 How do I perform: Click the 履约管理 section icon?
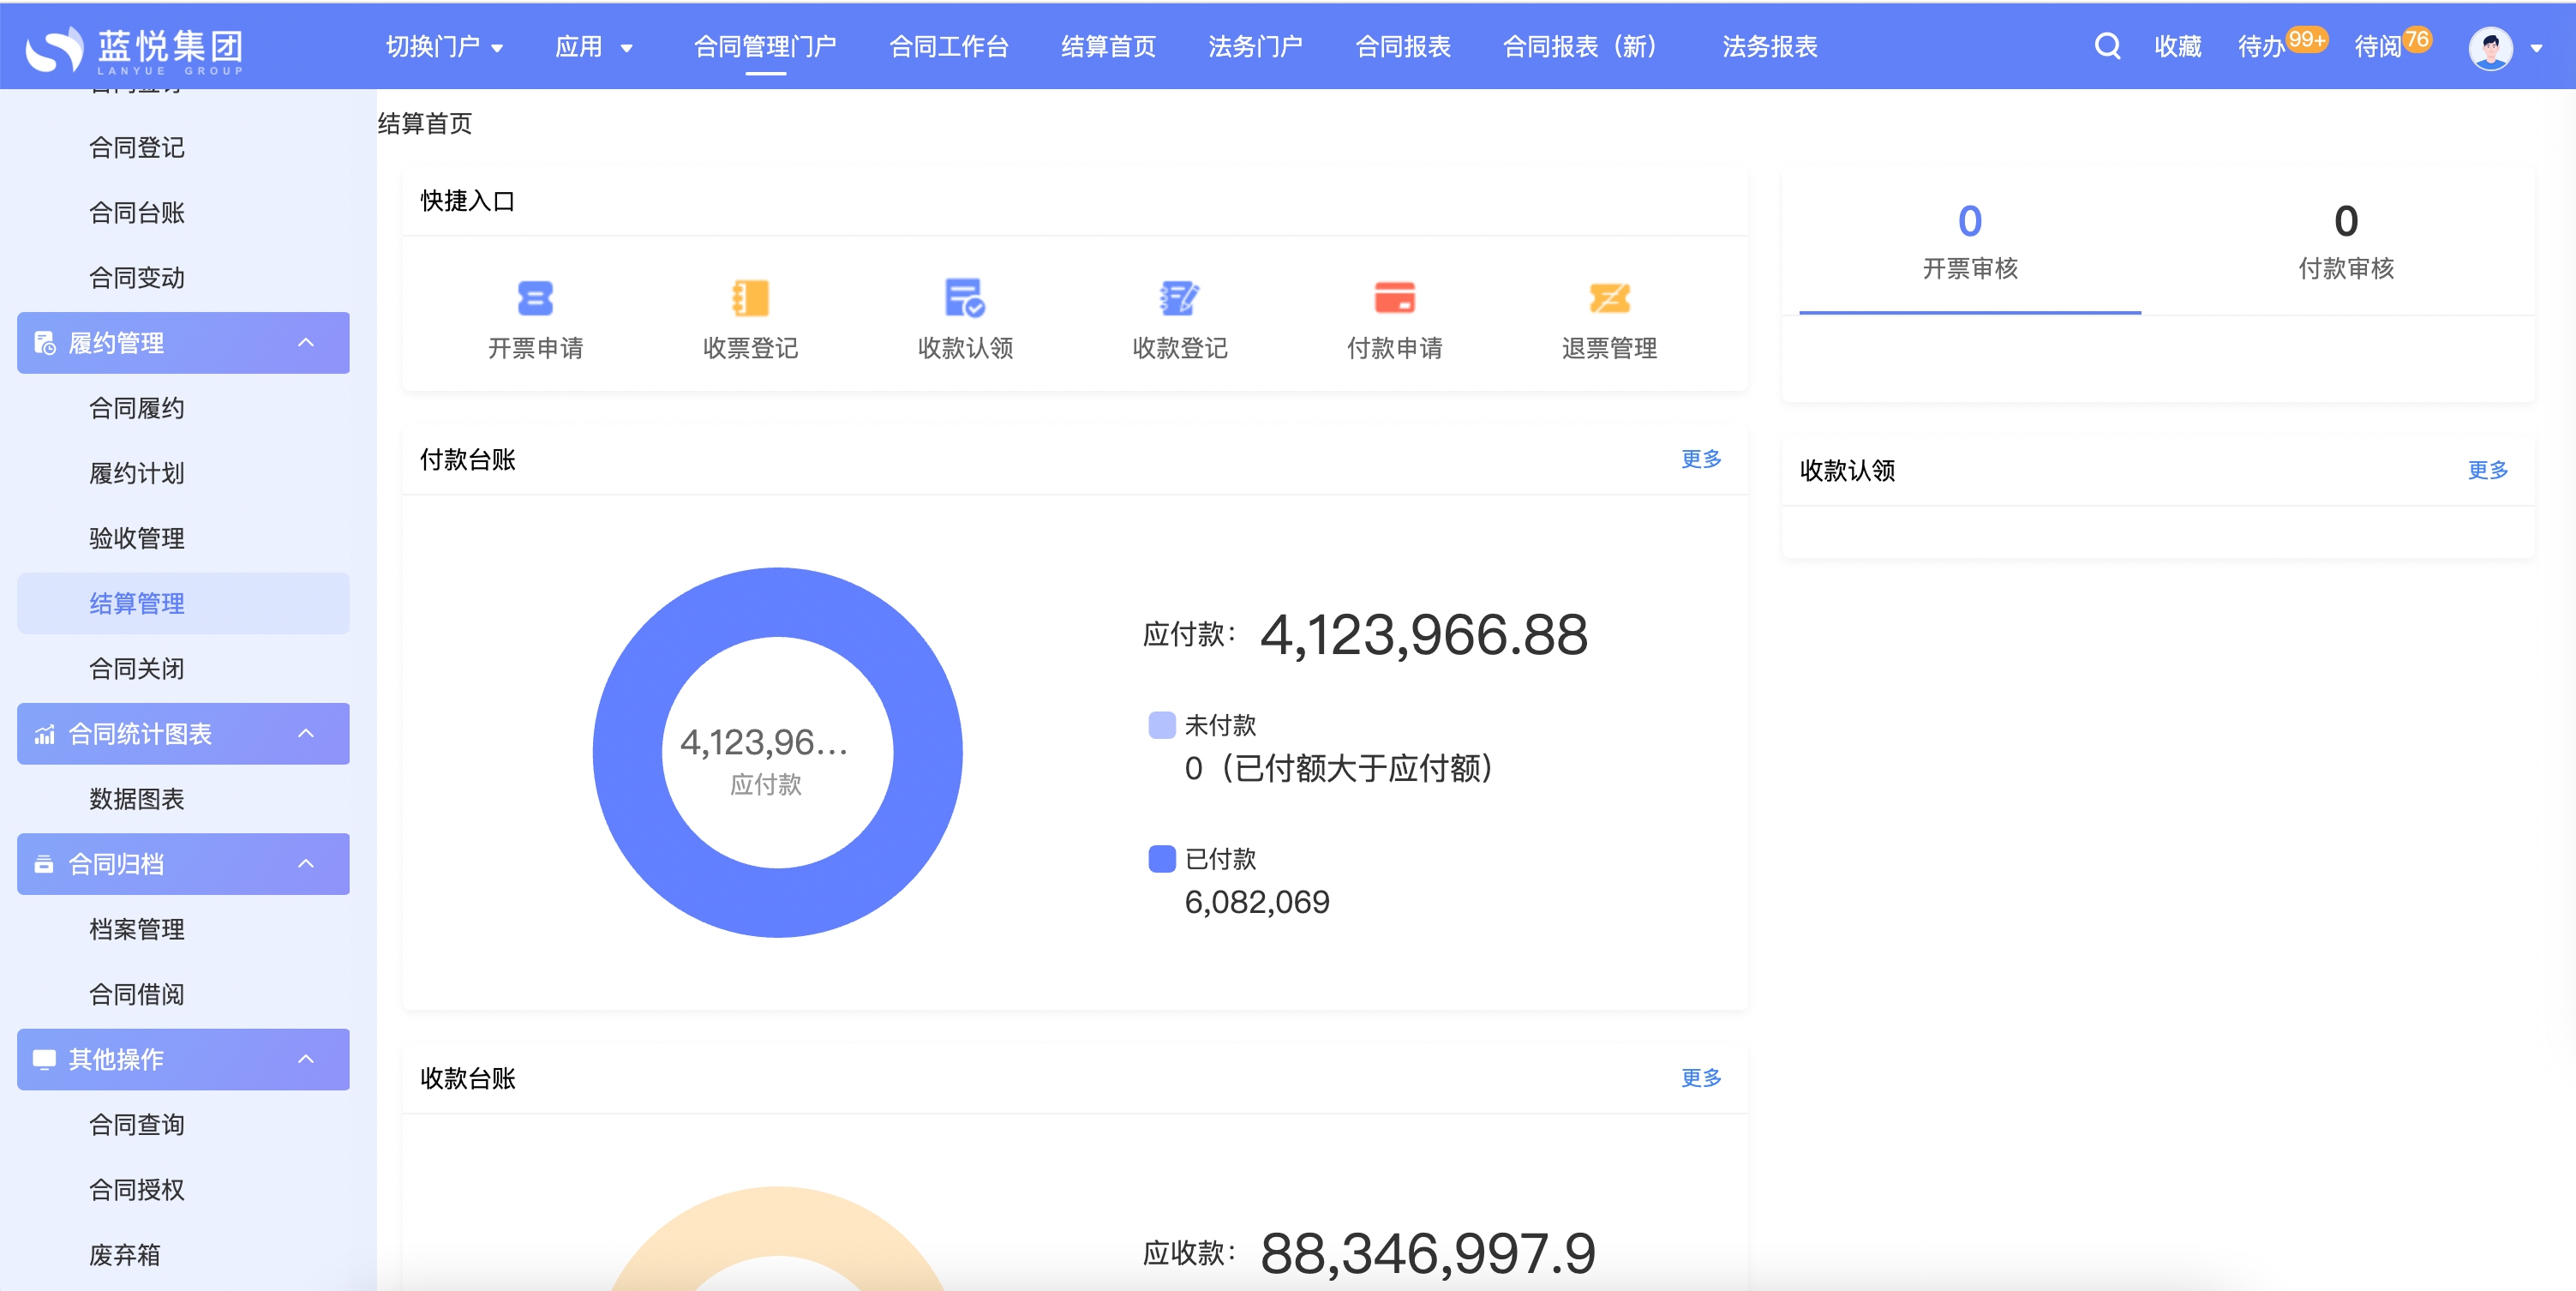click(x=45, y=343)
